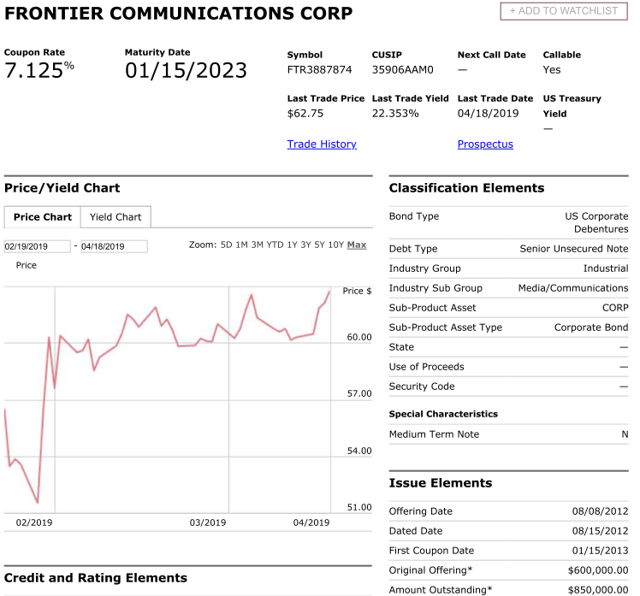Switch to the Yield Chart tab
This screenshot has height=596, width=640.
[115, 217]
